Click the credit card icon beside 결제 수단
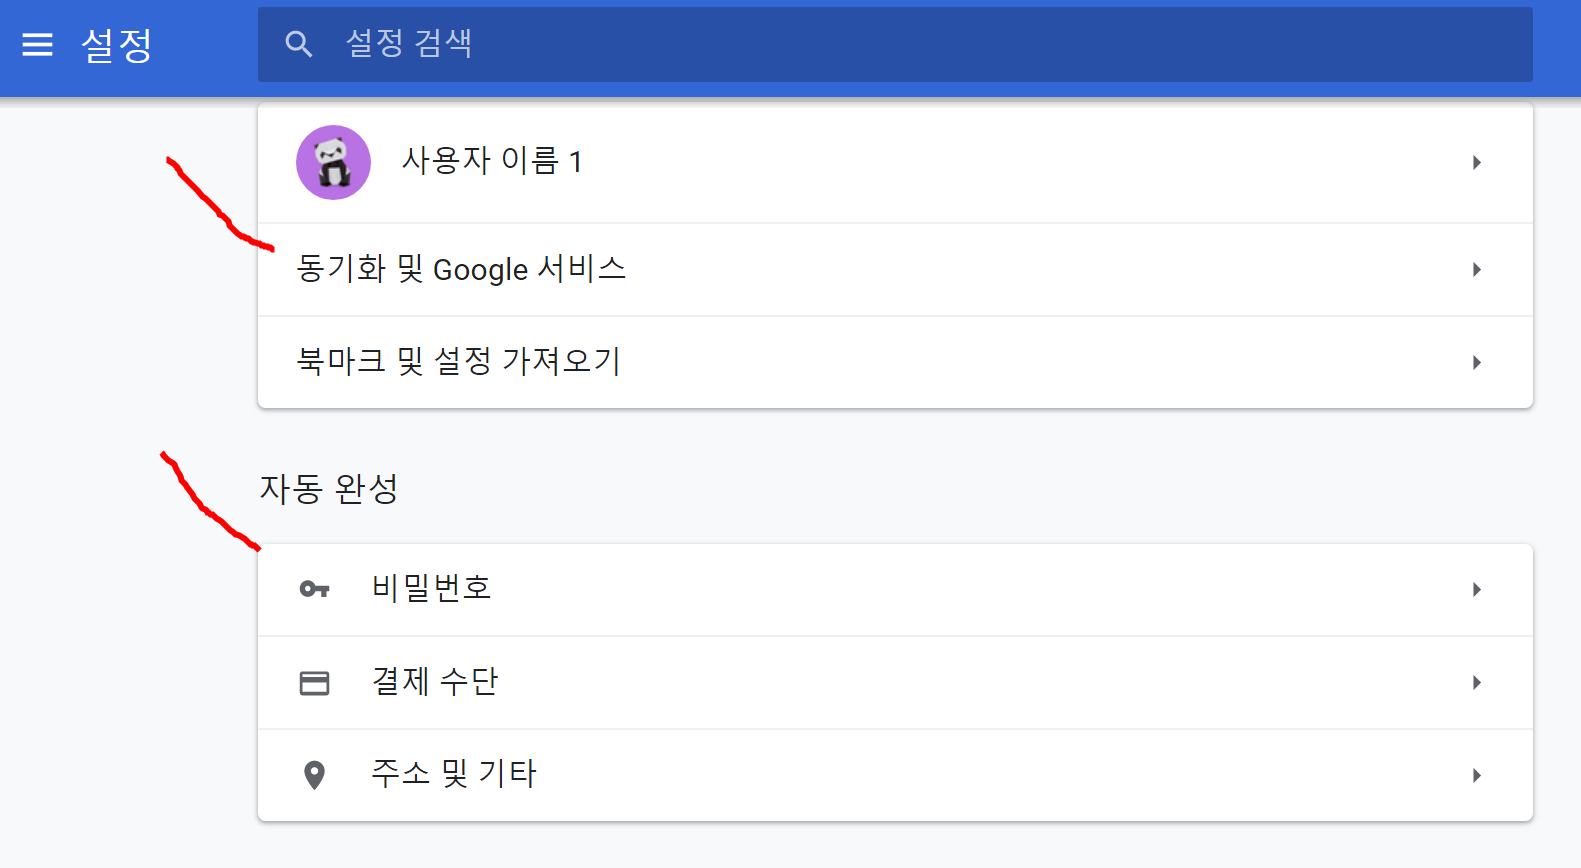Image resolution: width=1581 pixels, height=868 pixels. pos(314,683)
